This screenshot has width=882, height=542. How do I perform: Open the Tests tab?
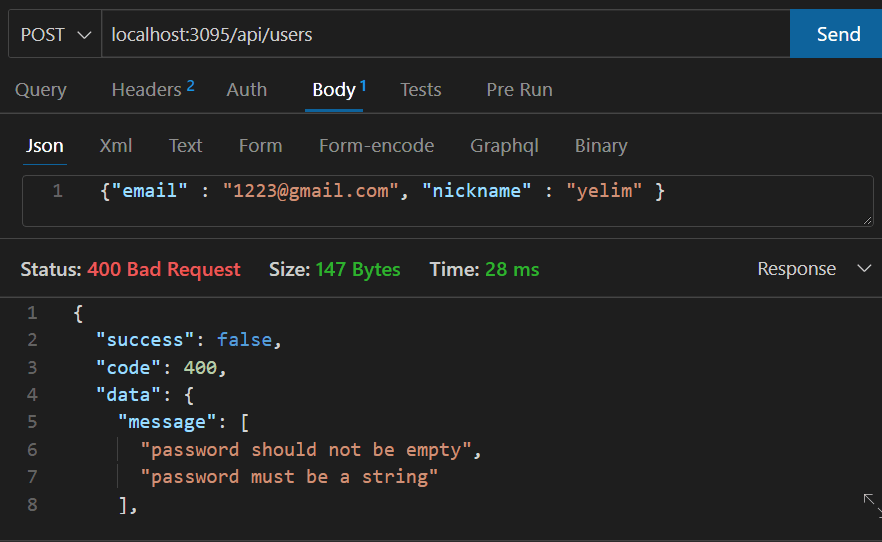tap(421, 89)
